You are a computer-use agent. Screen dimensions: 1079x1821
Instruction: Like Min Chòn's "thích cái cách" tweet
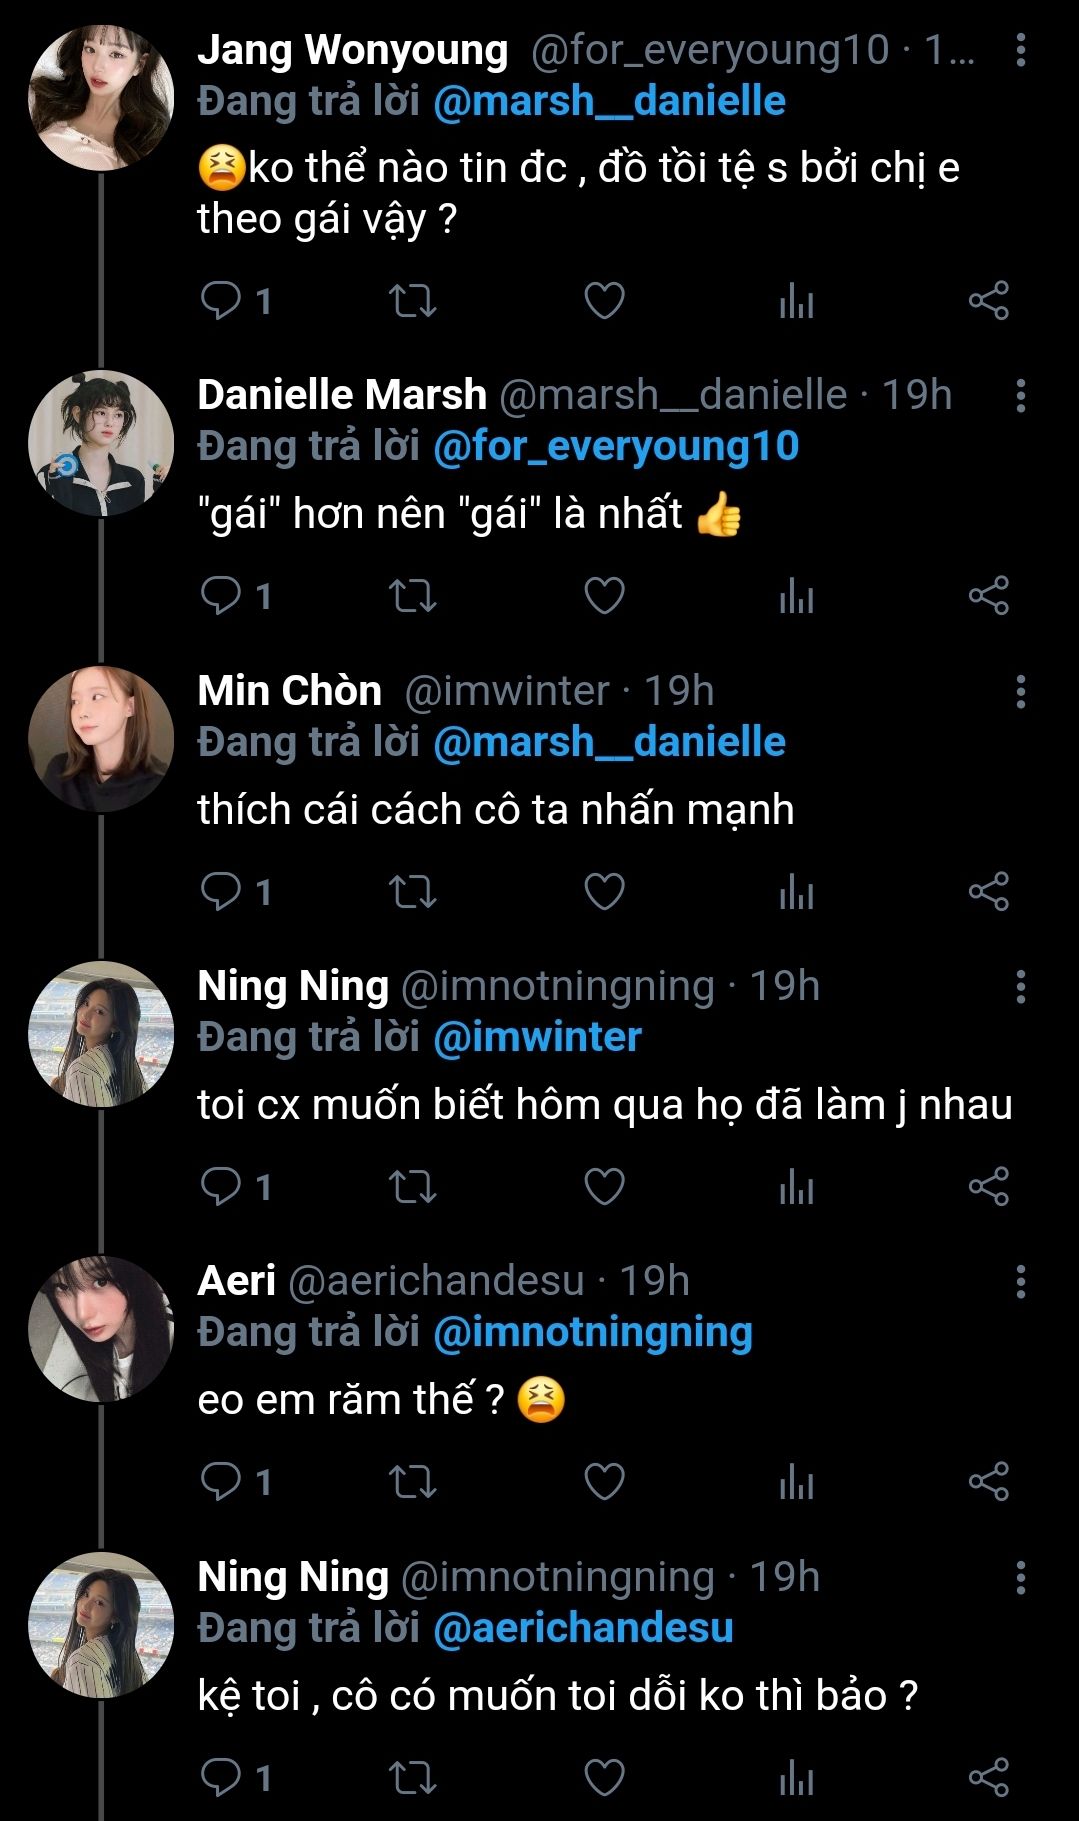click(x=604, y=891)
